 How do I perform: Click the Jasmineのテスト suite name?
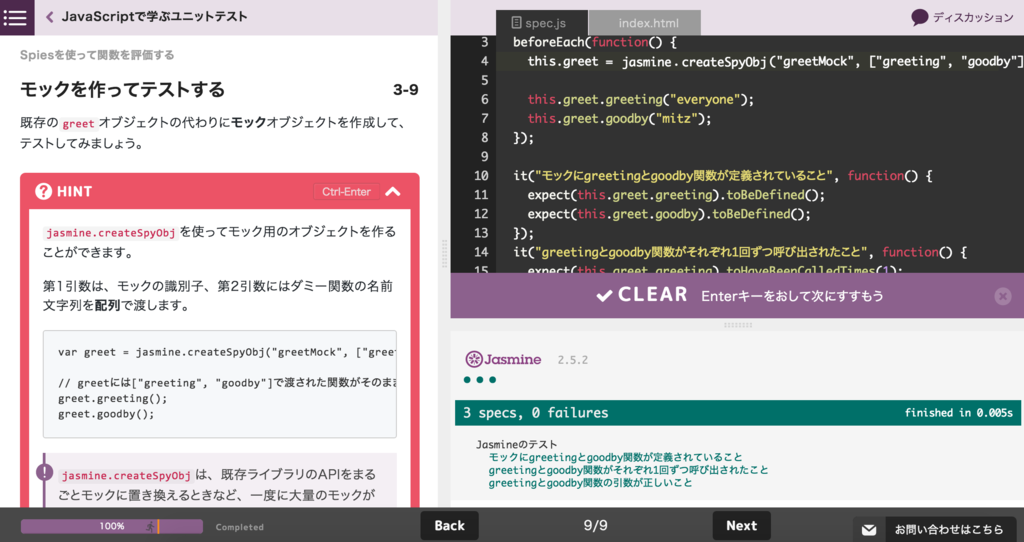(x=516, y=444)
